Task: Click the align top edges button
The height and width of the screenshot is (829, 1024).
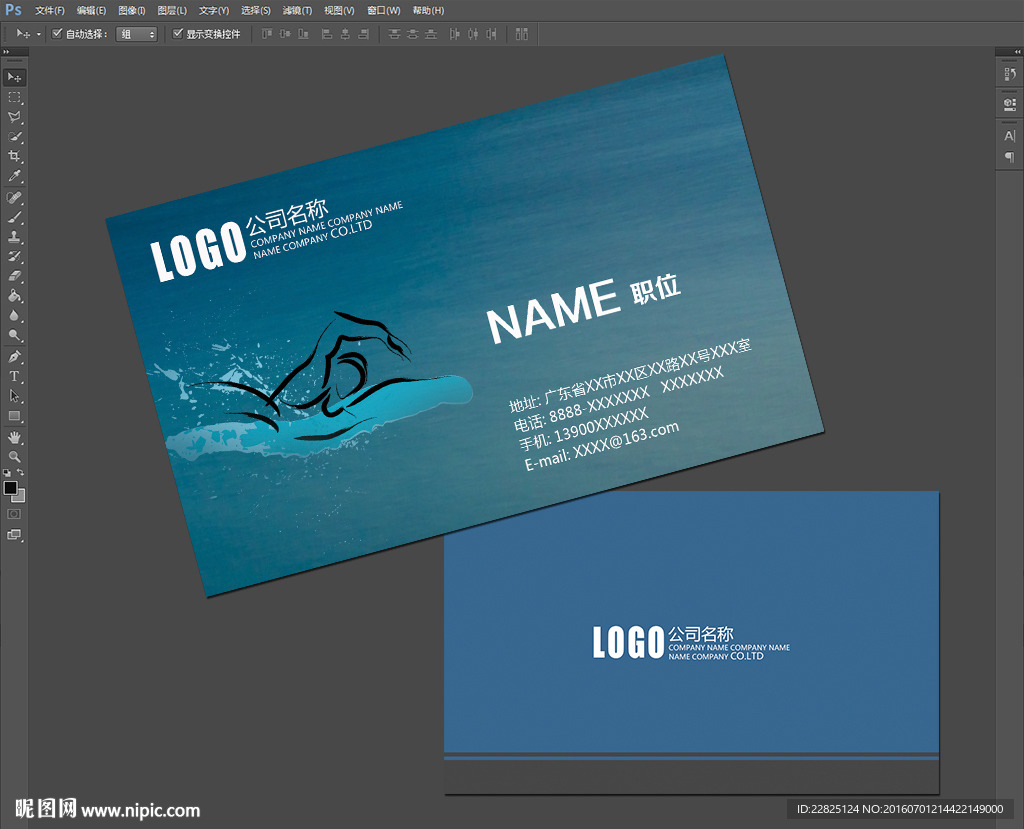Action: coord(267,34)
